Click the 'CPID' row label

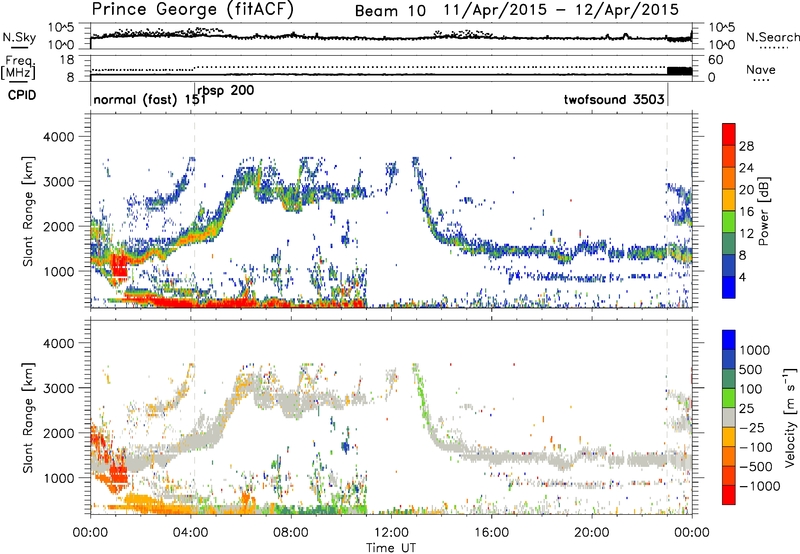coord(22,95)
